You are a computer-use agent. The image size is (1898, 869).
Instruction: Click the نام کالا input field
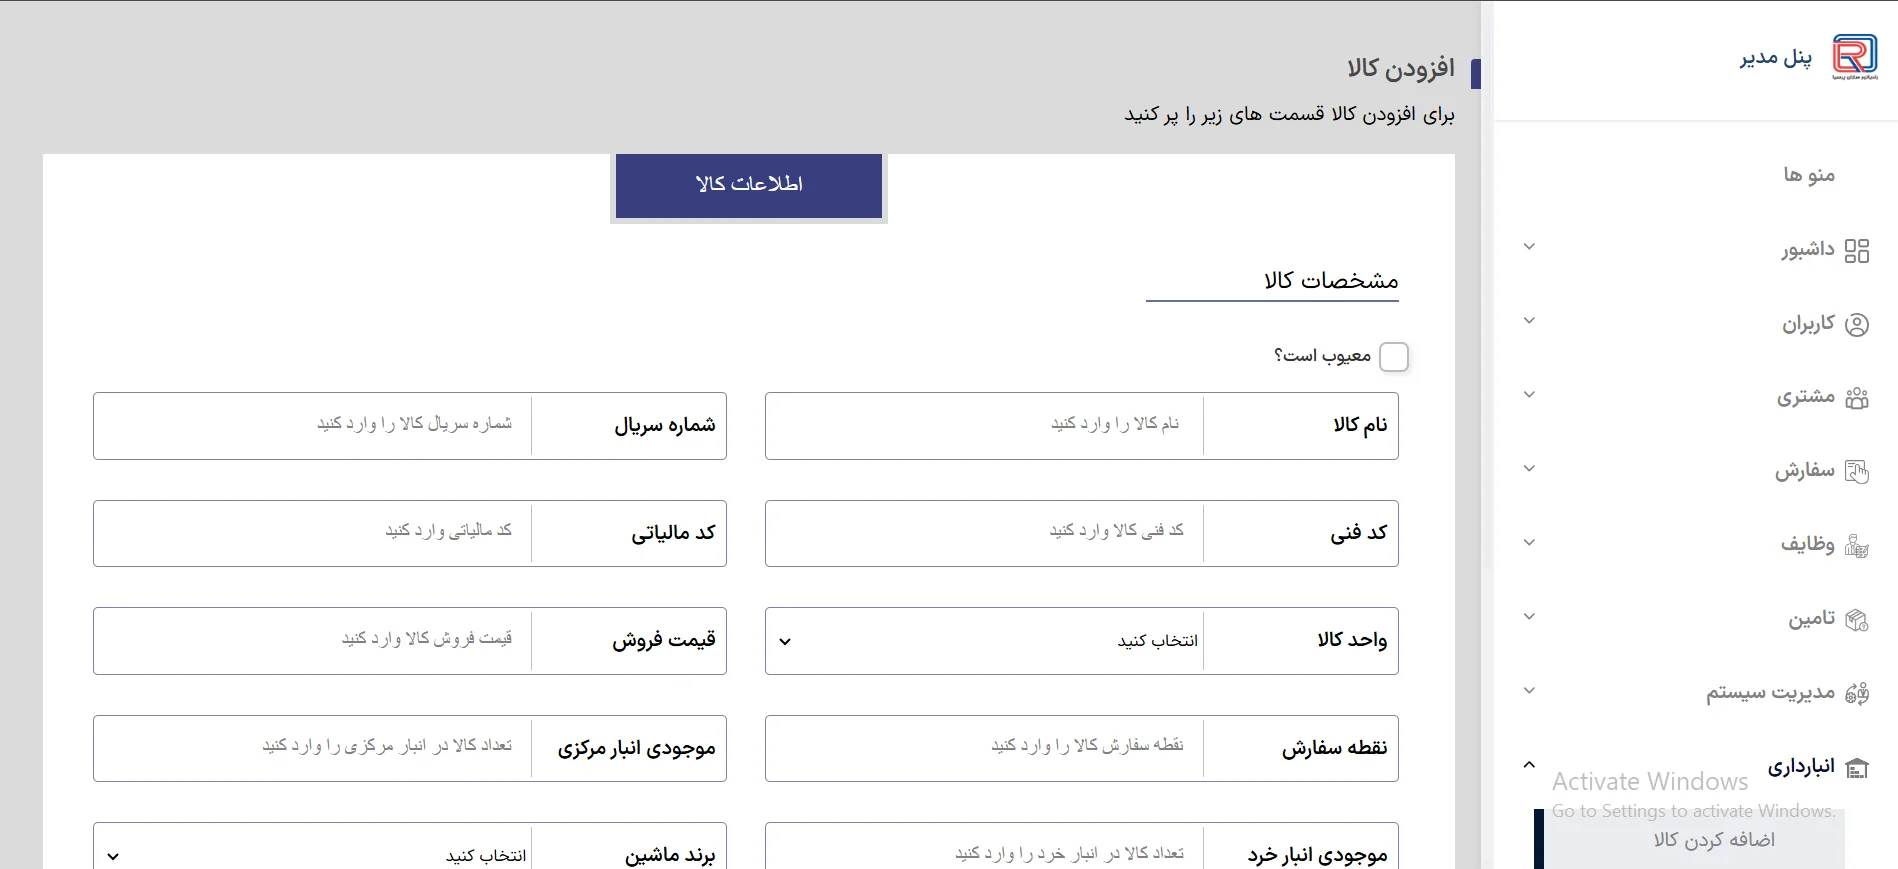coord(985,426)
